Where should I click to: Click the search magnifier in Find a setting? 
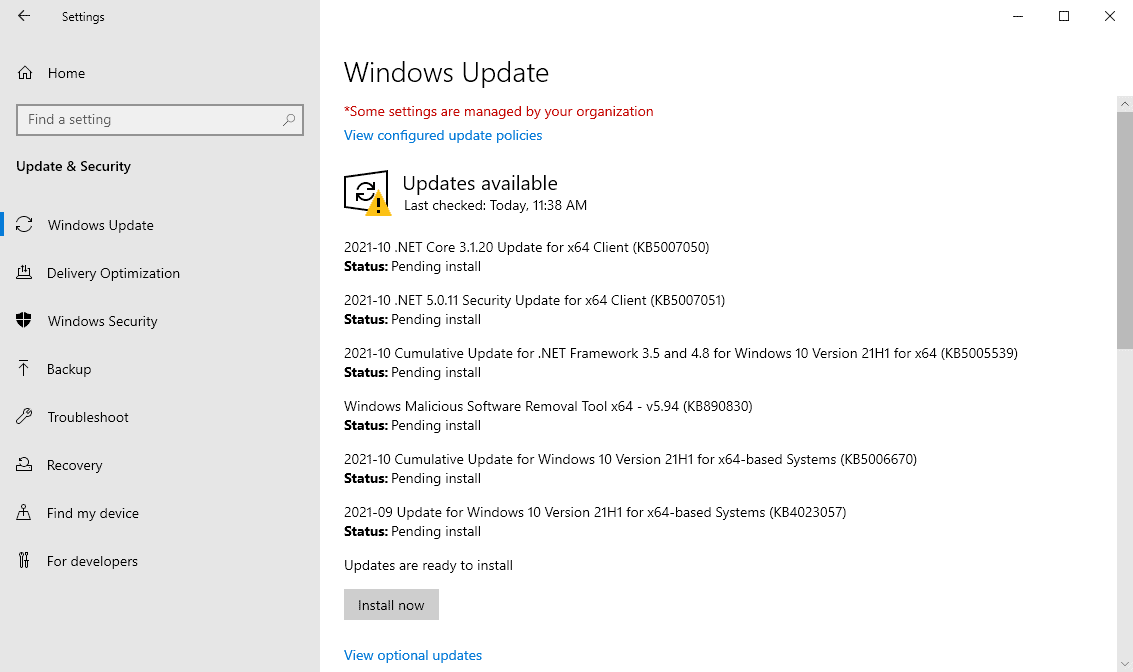coord(289,119)
